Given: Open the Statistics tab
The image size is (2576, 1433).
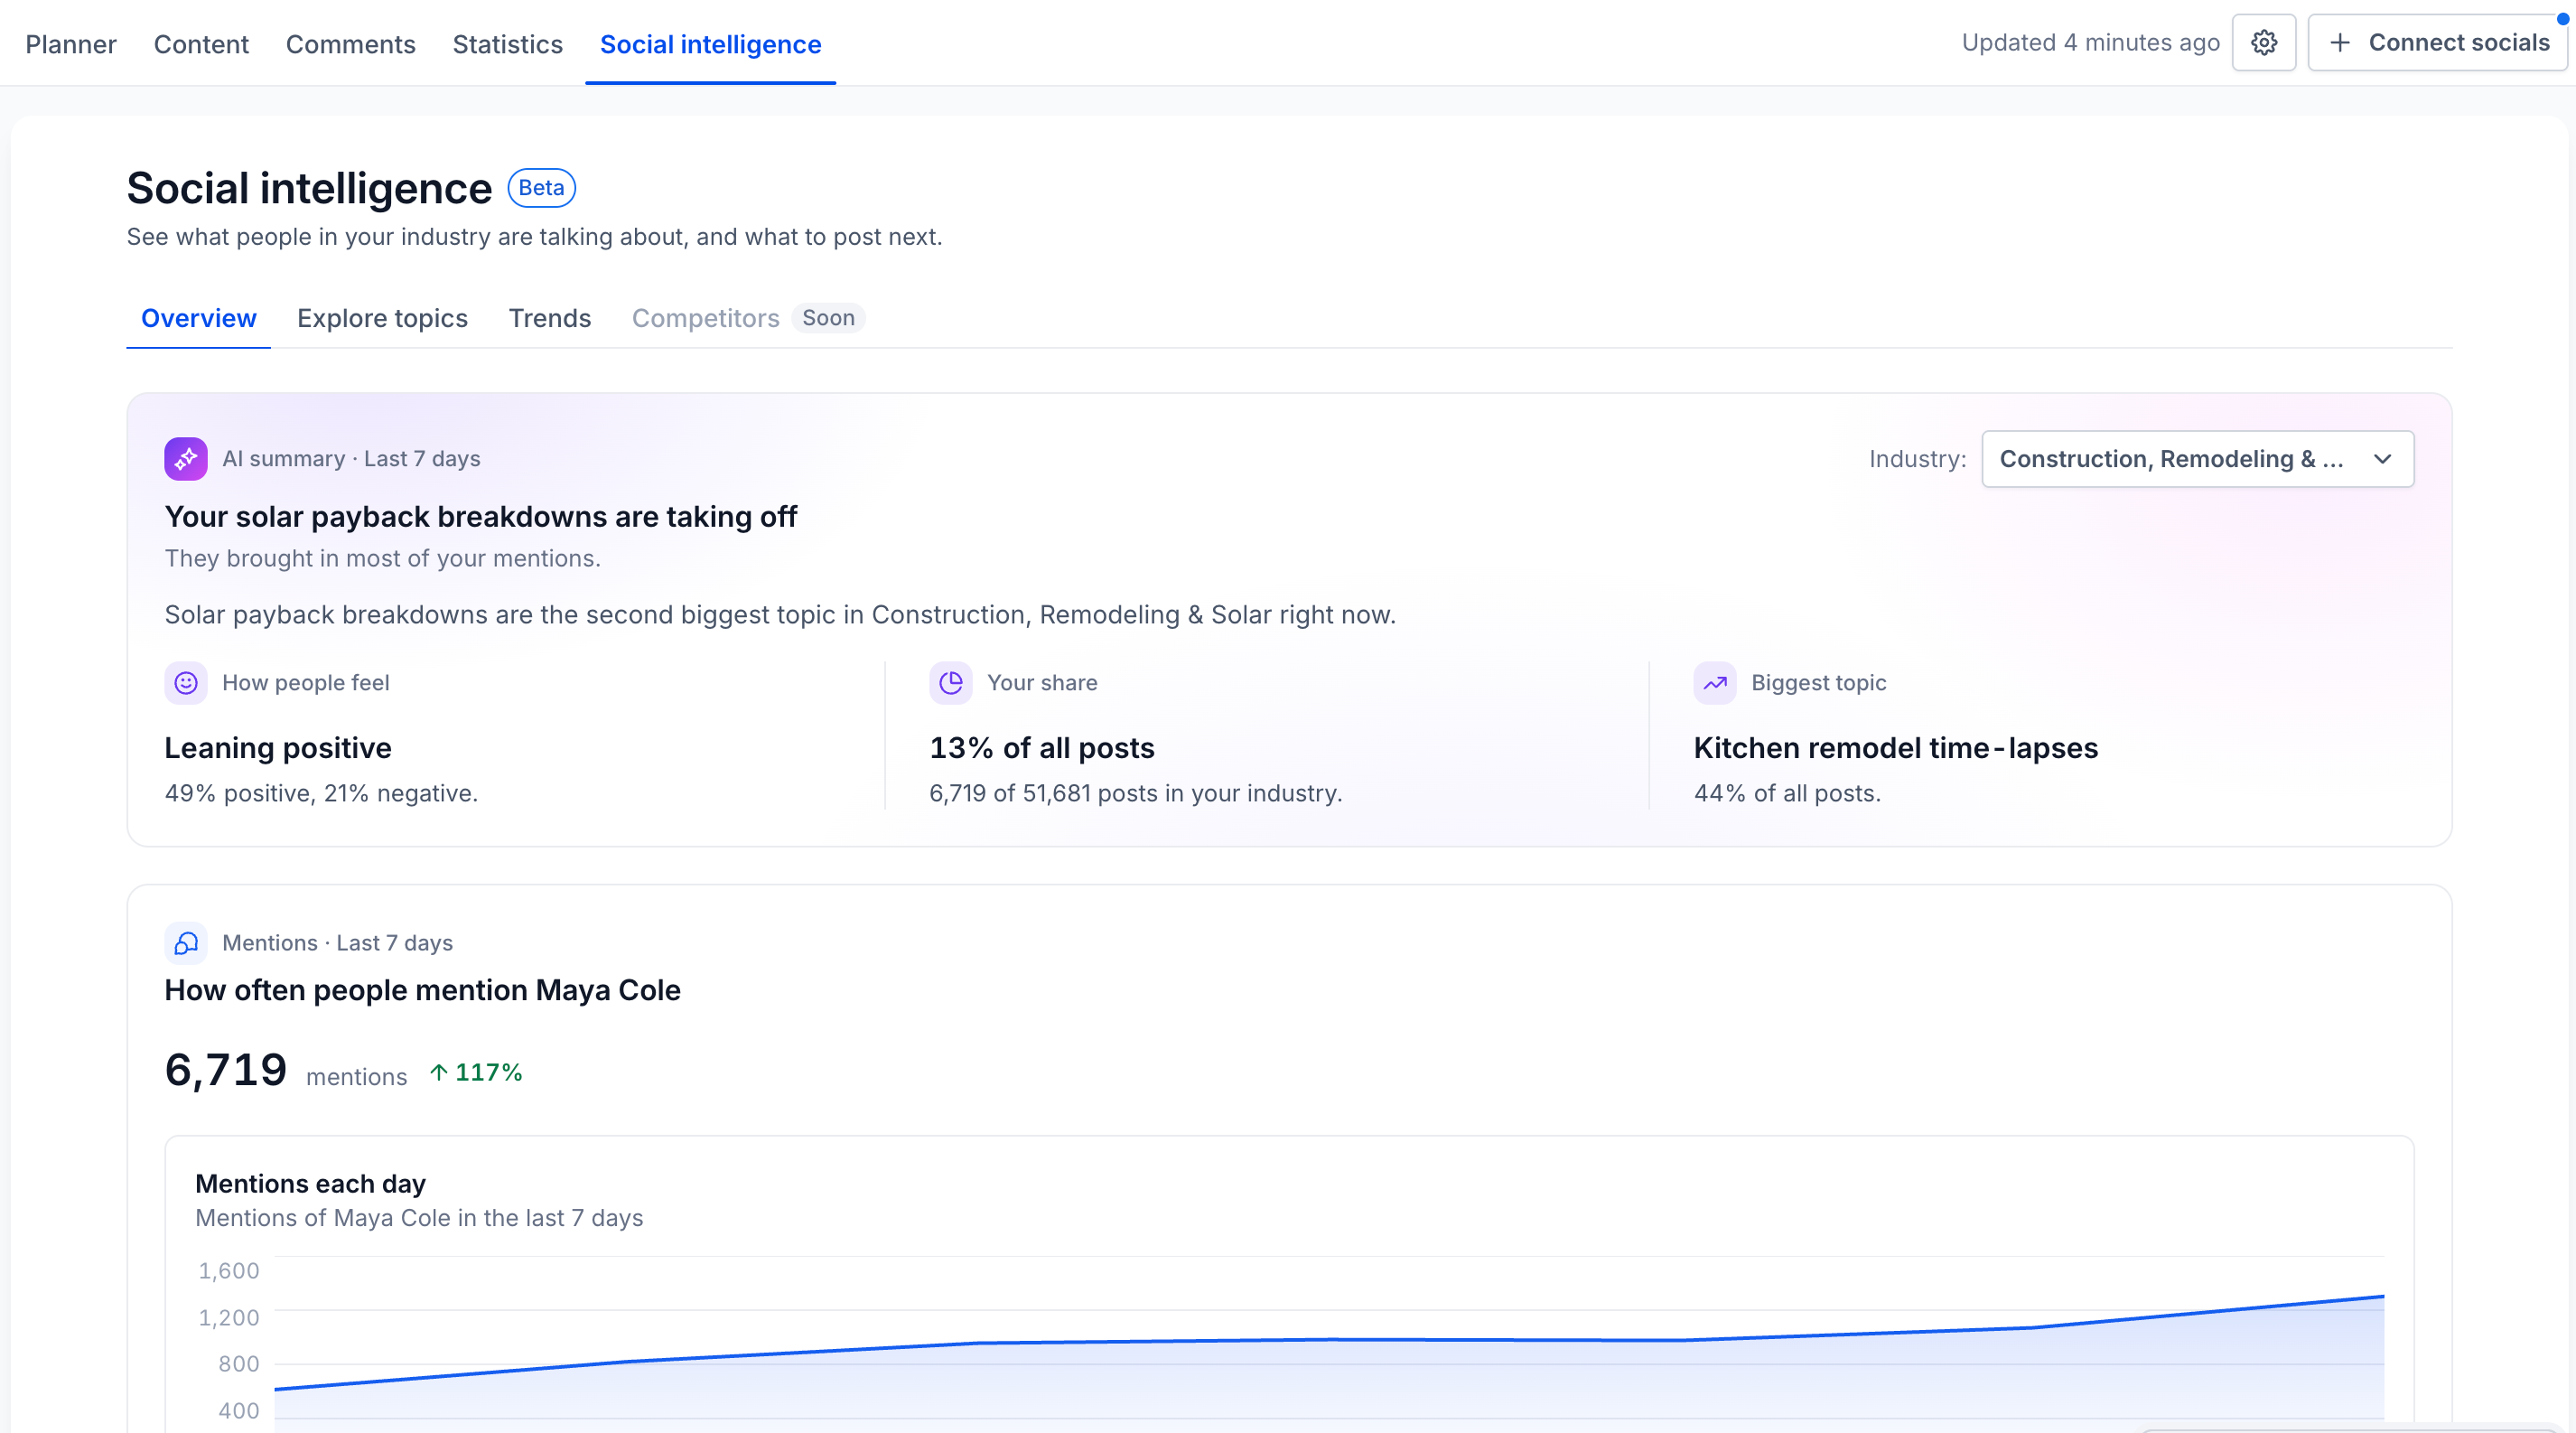Looking at the screenshot, I should pos(507,44).
